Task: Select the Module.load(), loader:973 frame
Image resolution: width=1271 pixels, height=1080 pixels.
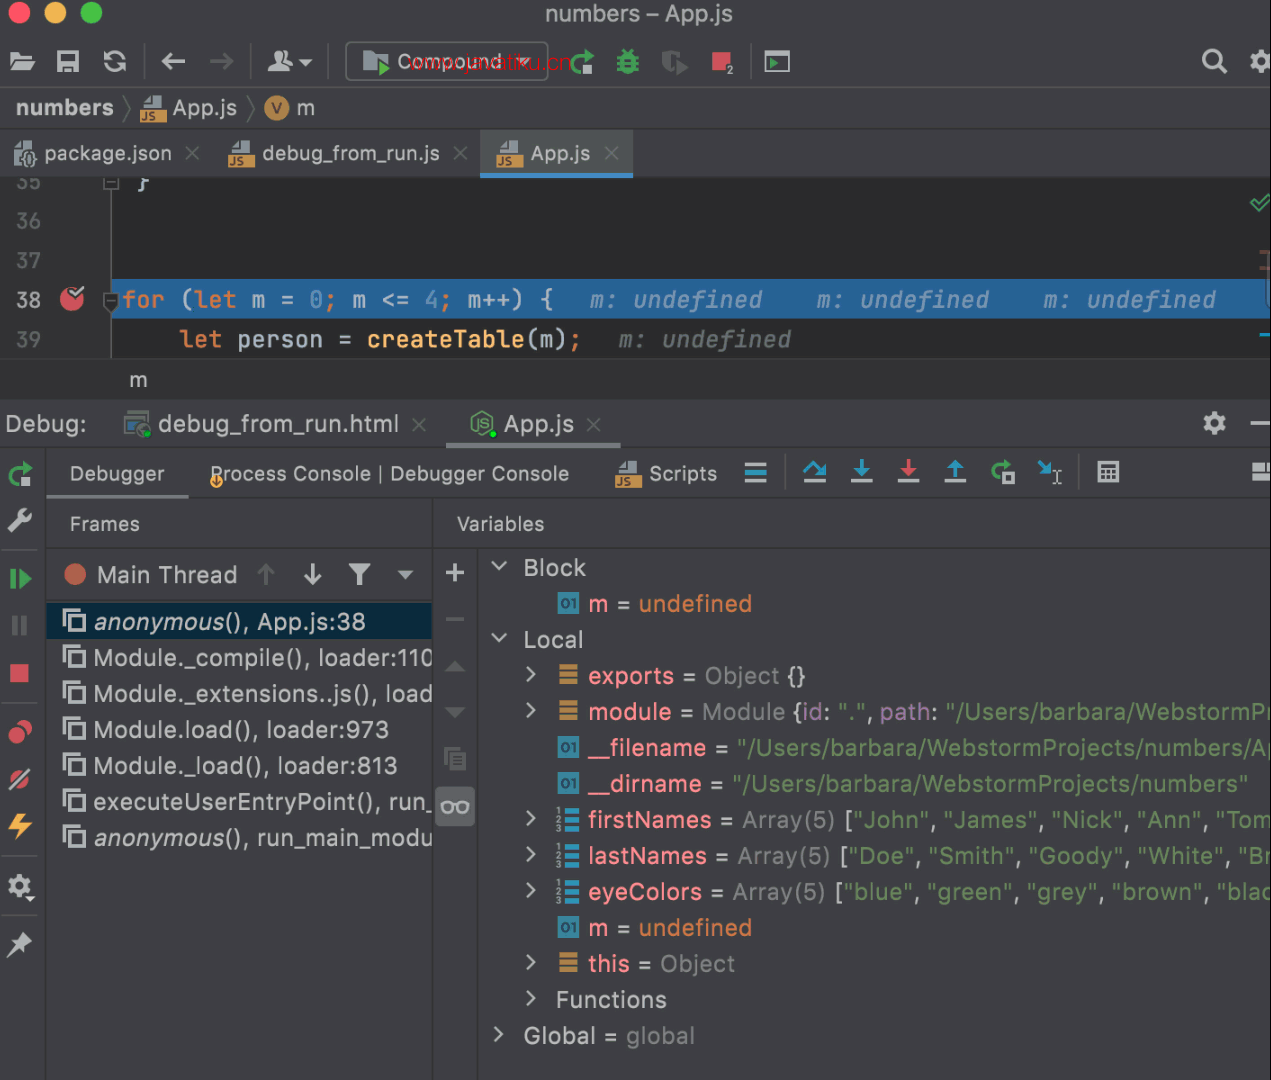Action: tap(240, 730)
